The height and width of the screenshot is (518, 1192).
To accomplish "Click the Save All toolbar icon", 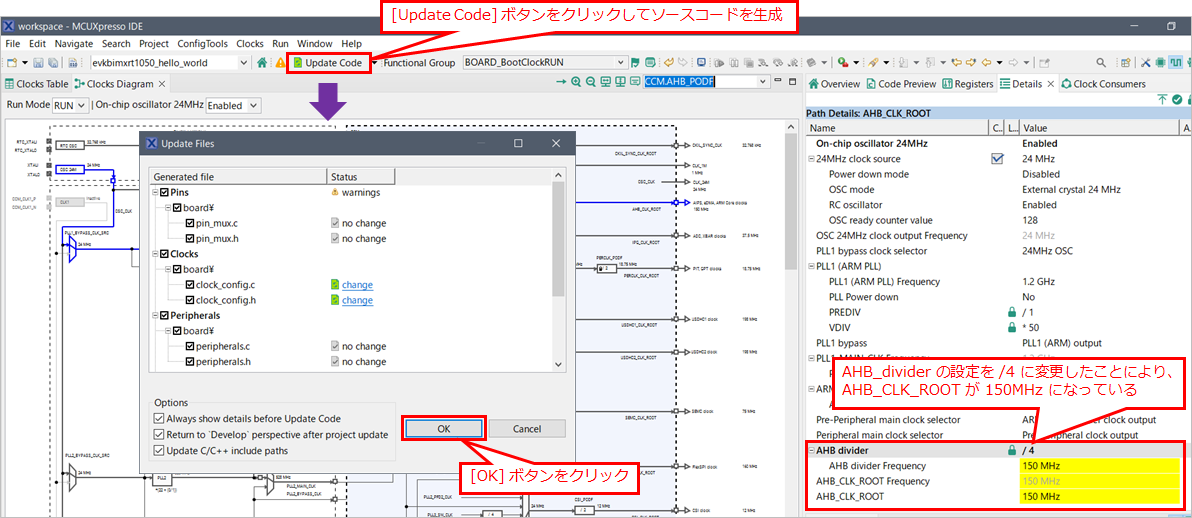I will point(52,62).
